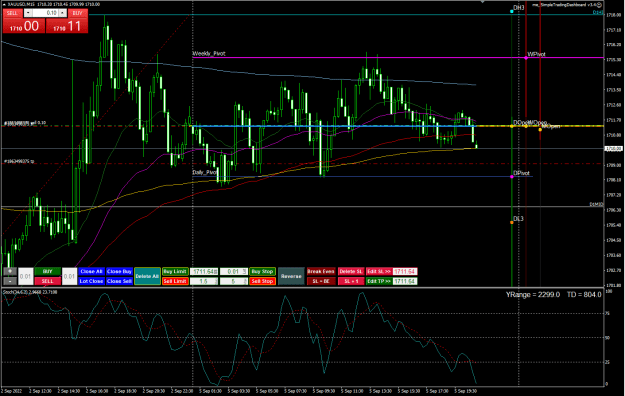Click the first 0.01 lot size field
Screen dimensions: 625x396
tap(26, 276)
